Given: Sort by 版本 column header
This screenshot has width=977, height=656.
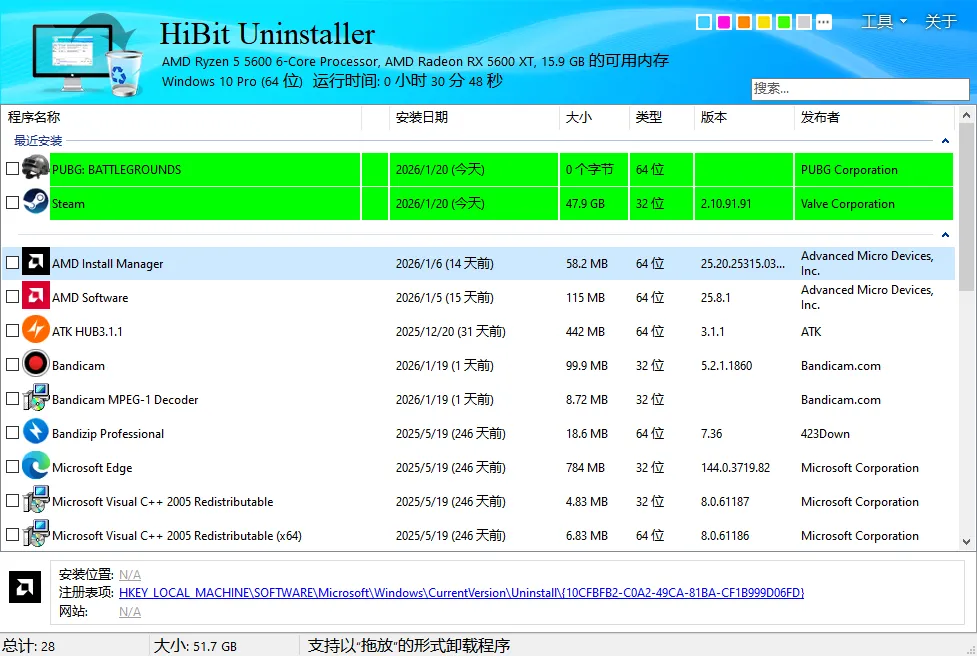Looking at the screenshot, I should tap(744, 117).
